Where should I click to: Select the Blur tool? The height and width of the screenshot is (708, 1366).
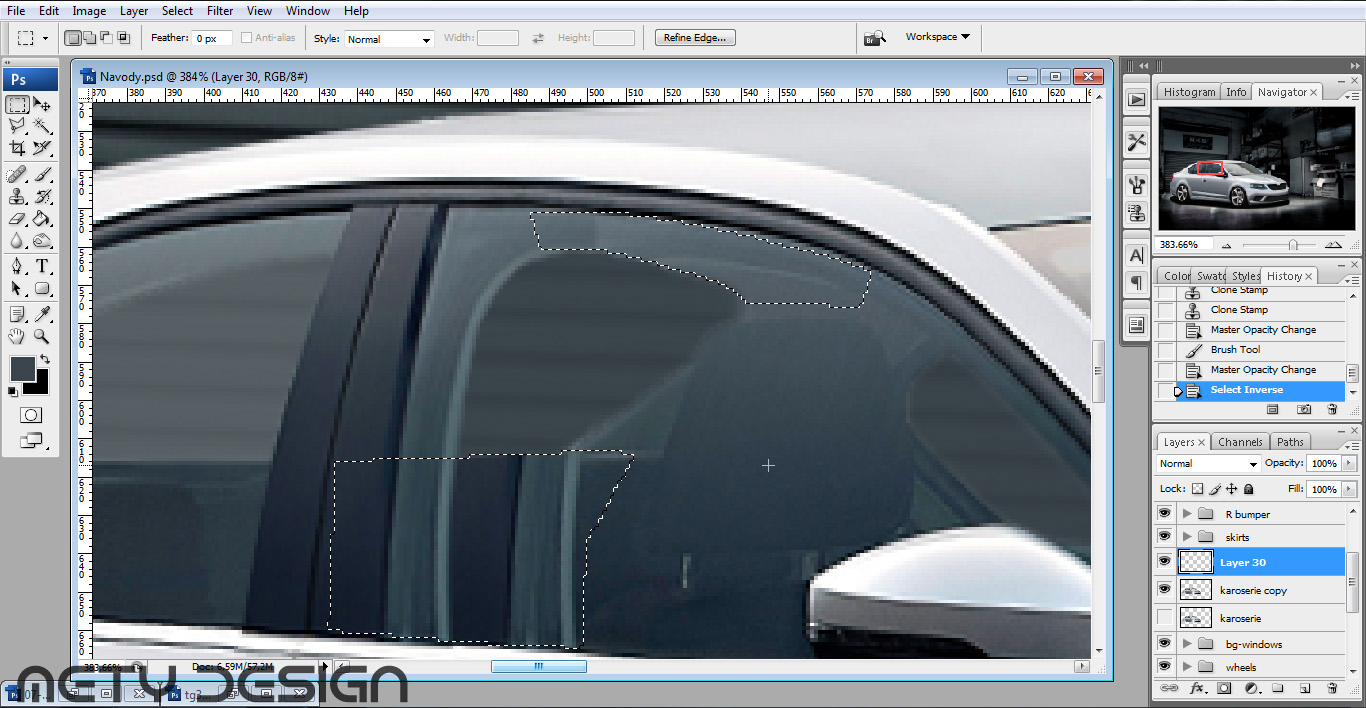17,240
